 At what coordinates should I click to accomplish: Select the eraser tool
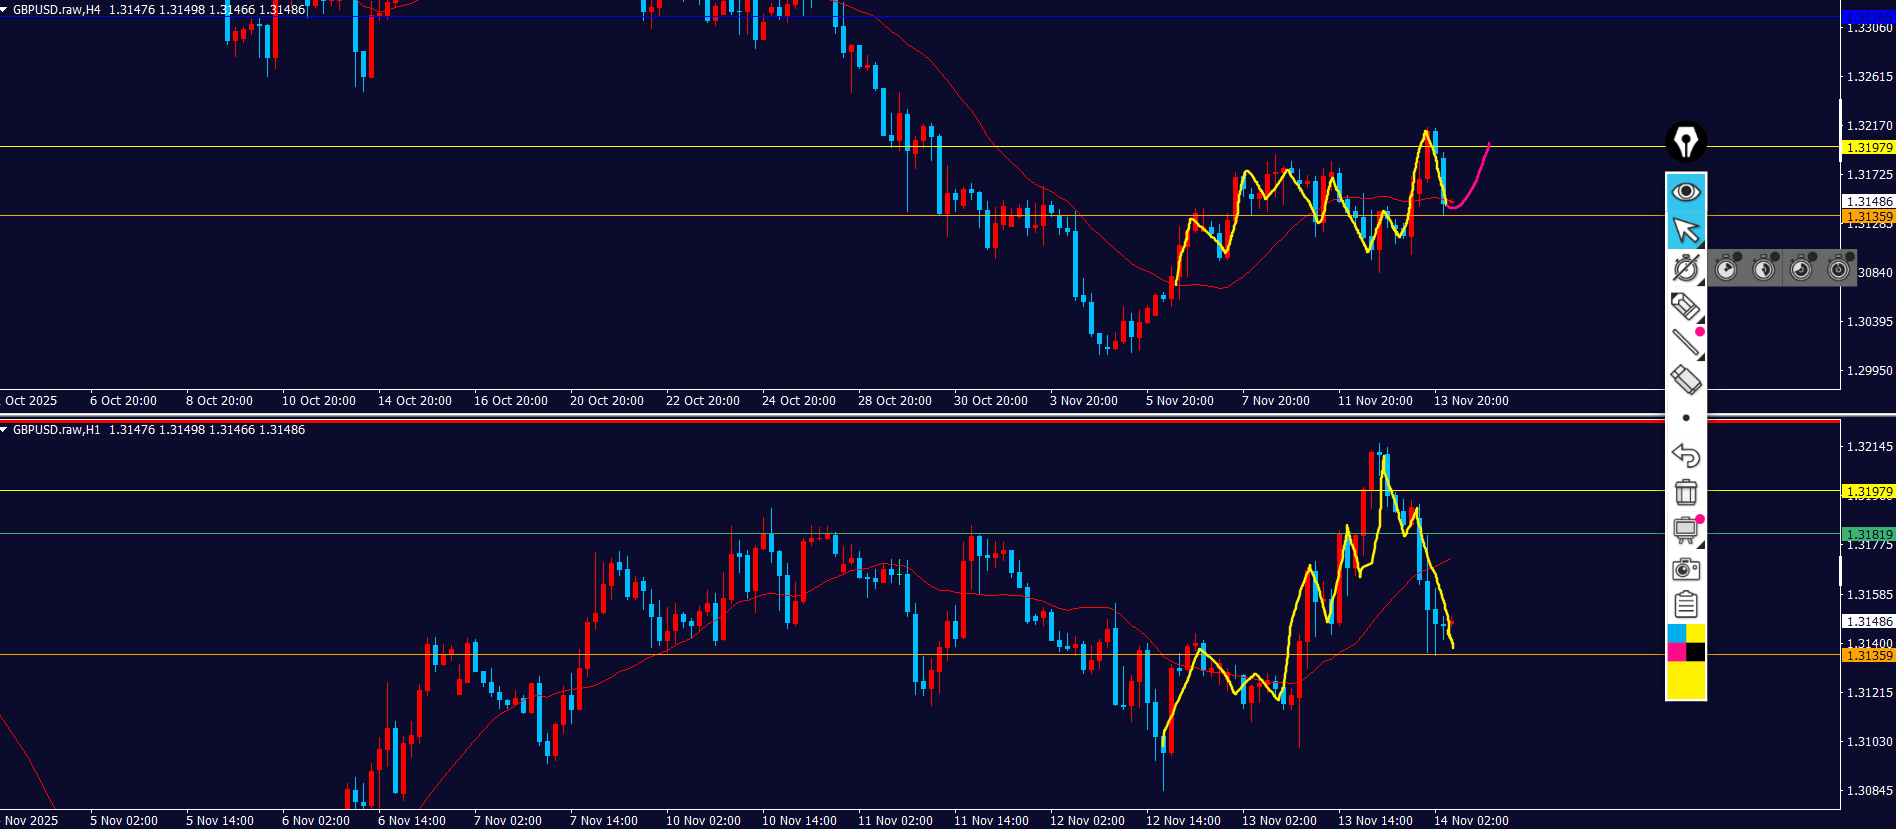click(1686, 380)
